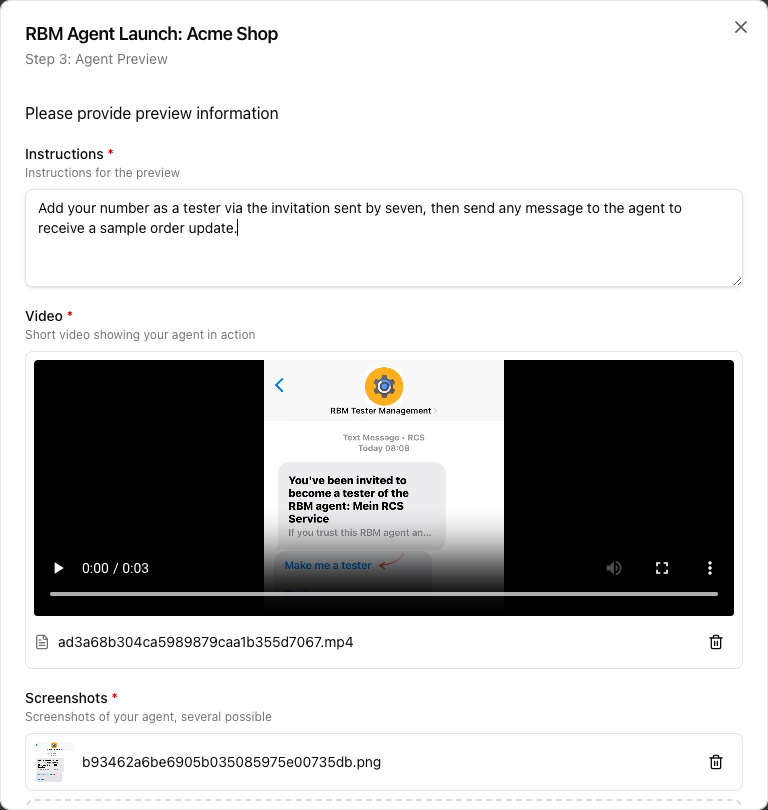Viewport: 768px width, 810px height.
Task: Click 'Screenshots of your agent, several possible' hint
Action: pyautogui.click(x=148, y=717)
